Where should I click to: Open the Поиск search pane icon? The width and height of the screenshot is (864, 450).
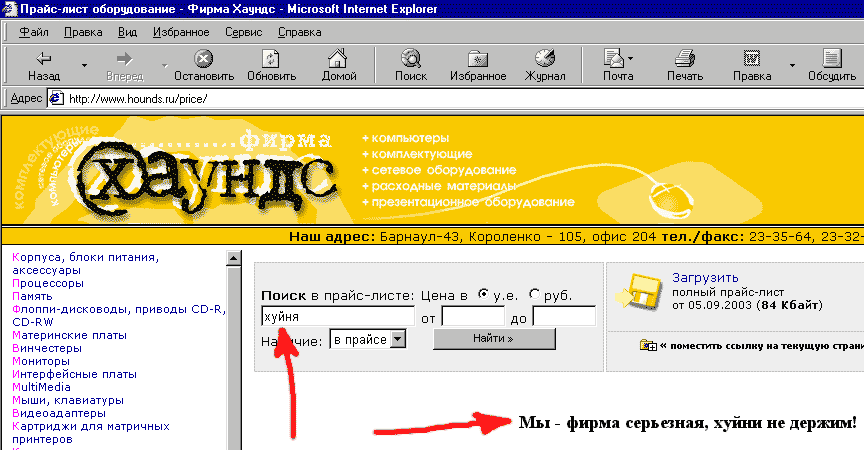(x=411, y=58)
